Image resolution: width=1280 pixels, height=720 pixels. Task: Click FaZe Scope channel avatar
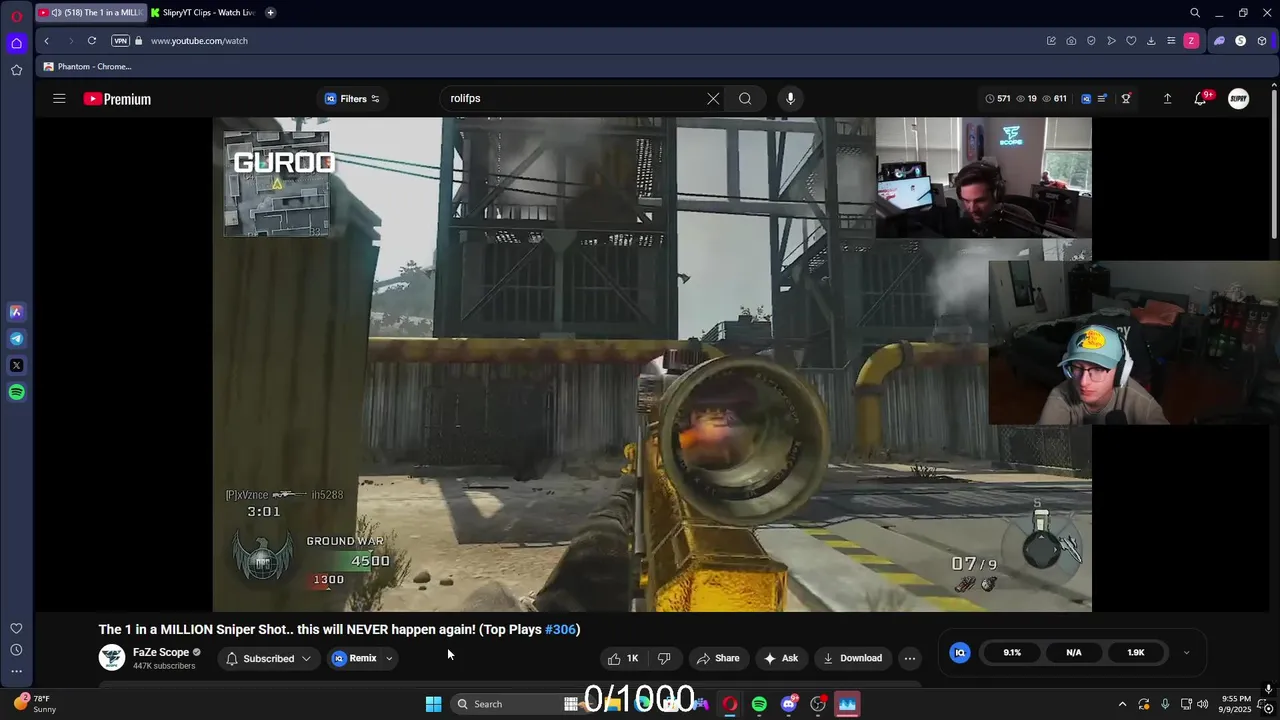coord(112,658)
